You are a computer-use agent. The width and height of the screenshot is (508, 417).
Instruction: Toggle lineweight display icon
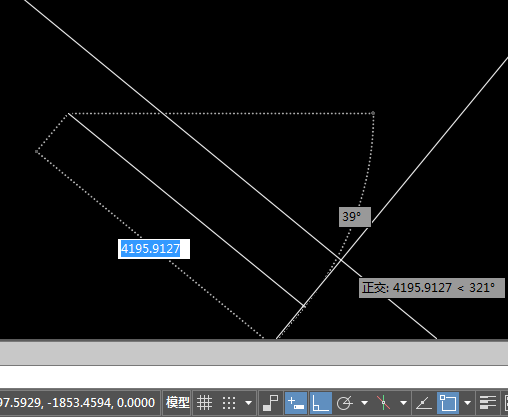488,403
